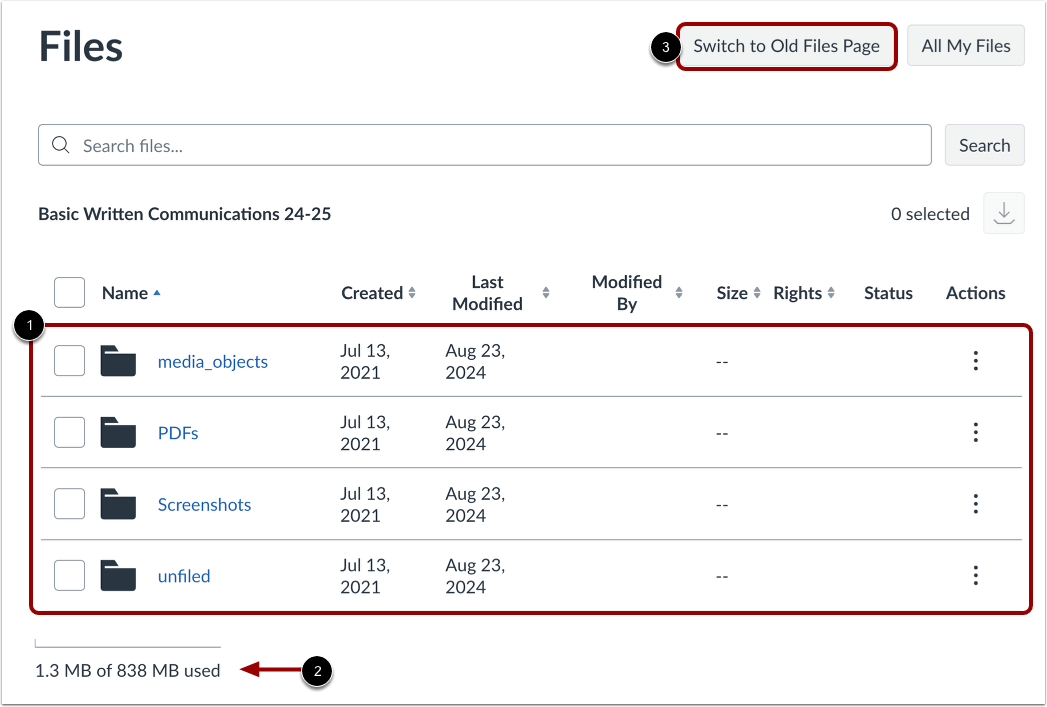Open the media_objects folder icon
1047x707 pixels.
coord(118,361)
